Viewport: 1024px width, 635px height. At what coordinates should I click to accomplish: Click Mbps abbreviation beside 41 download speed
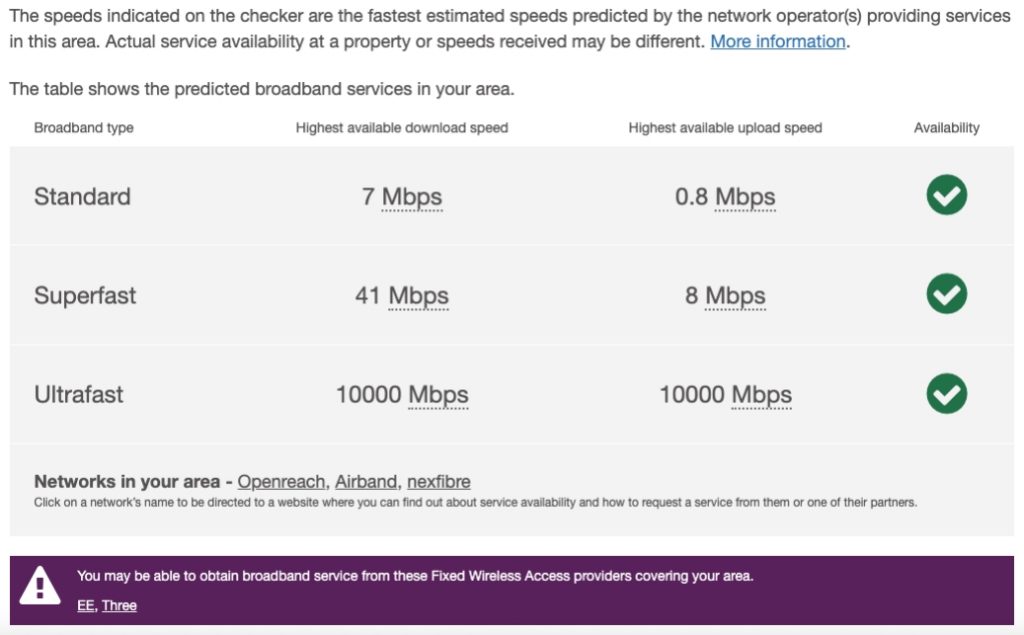click(419, 296)
